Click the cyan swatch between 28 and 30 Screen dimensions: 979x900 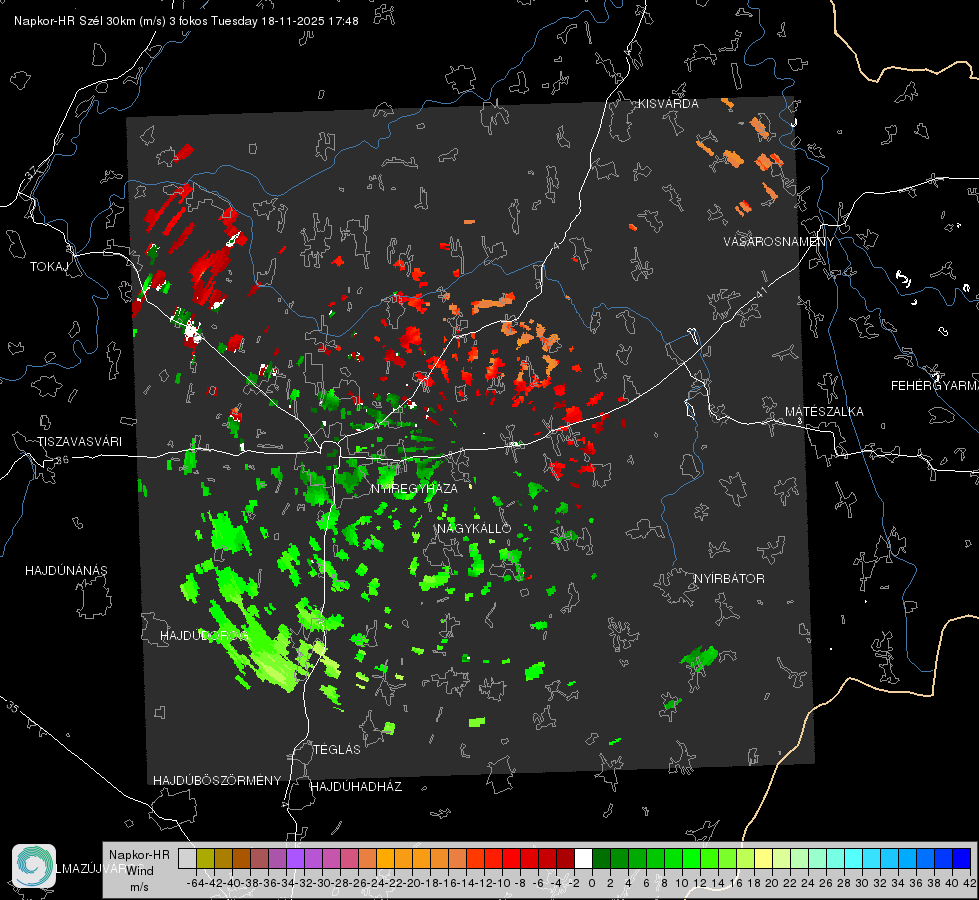click(854, 858)
